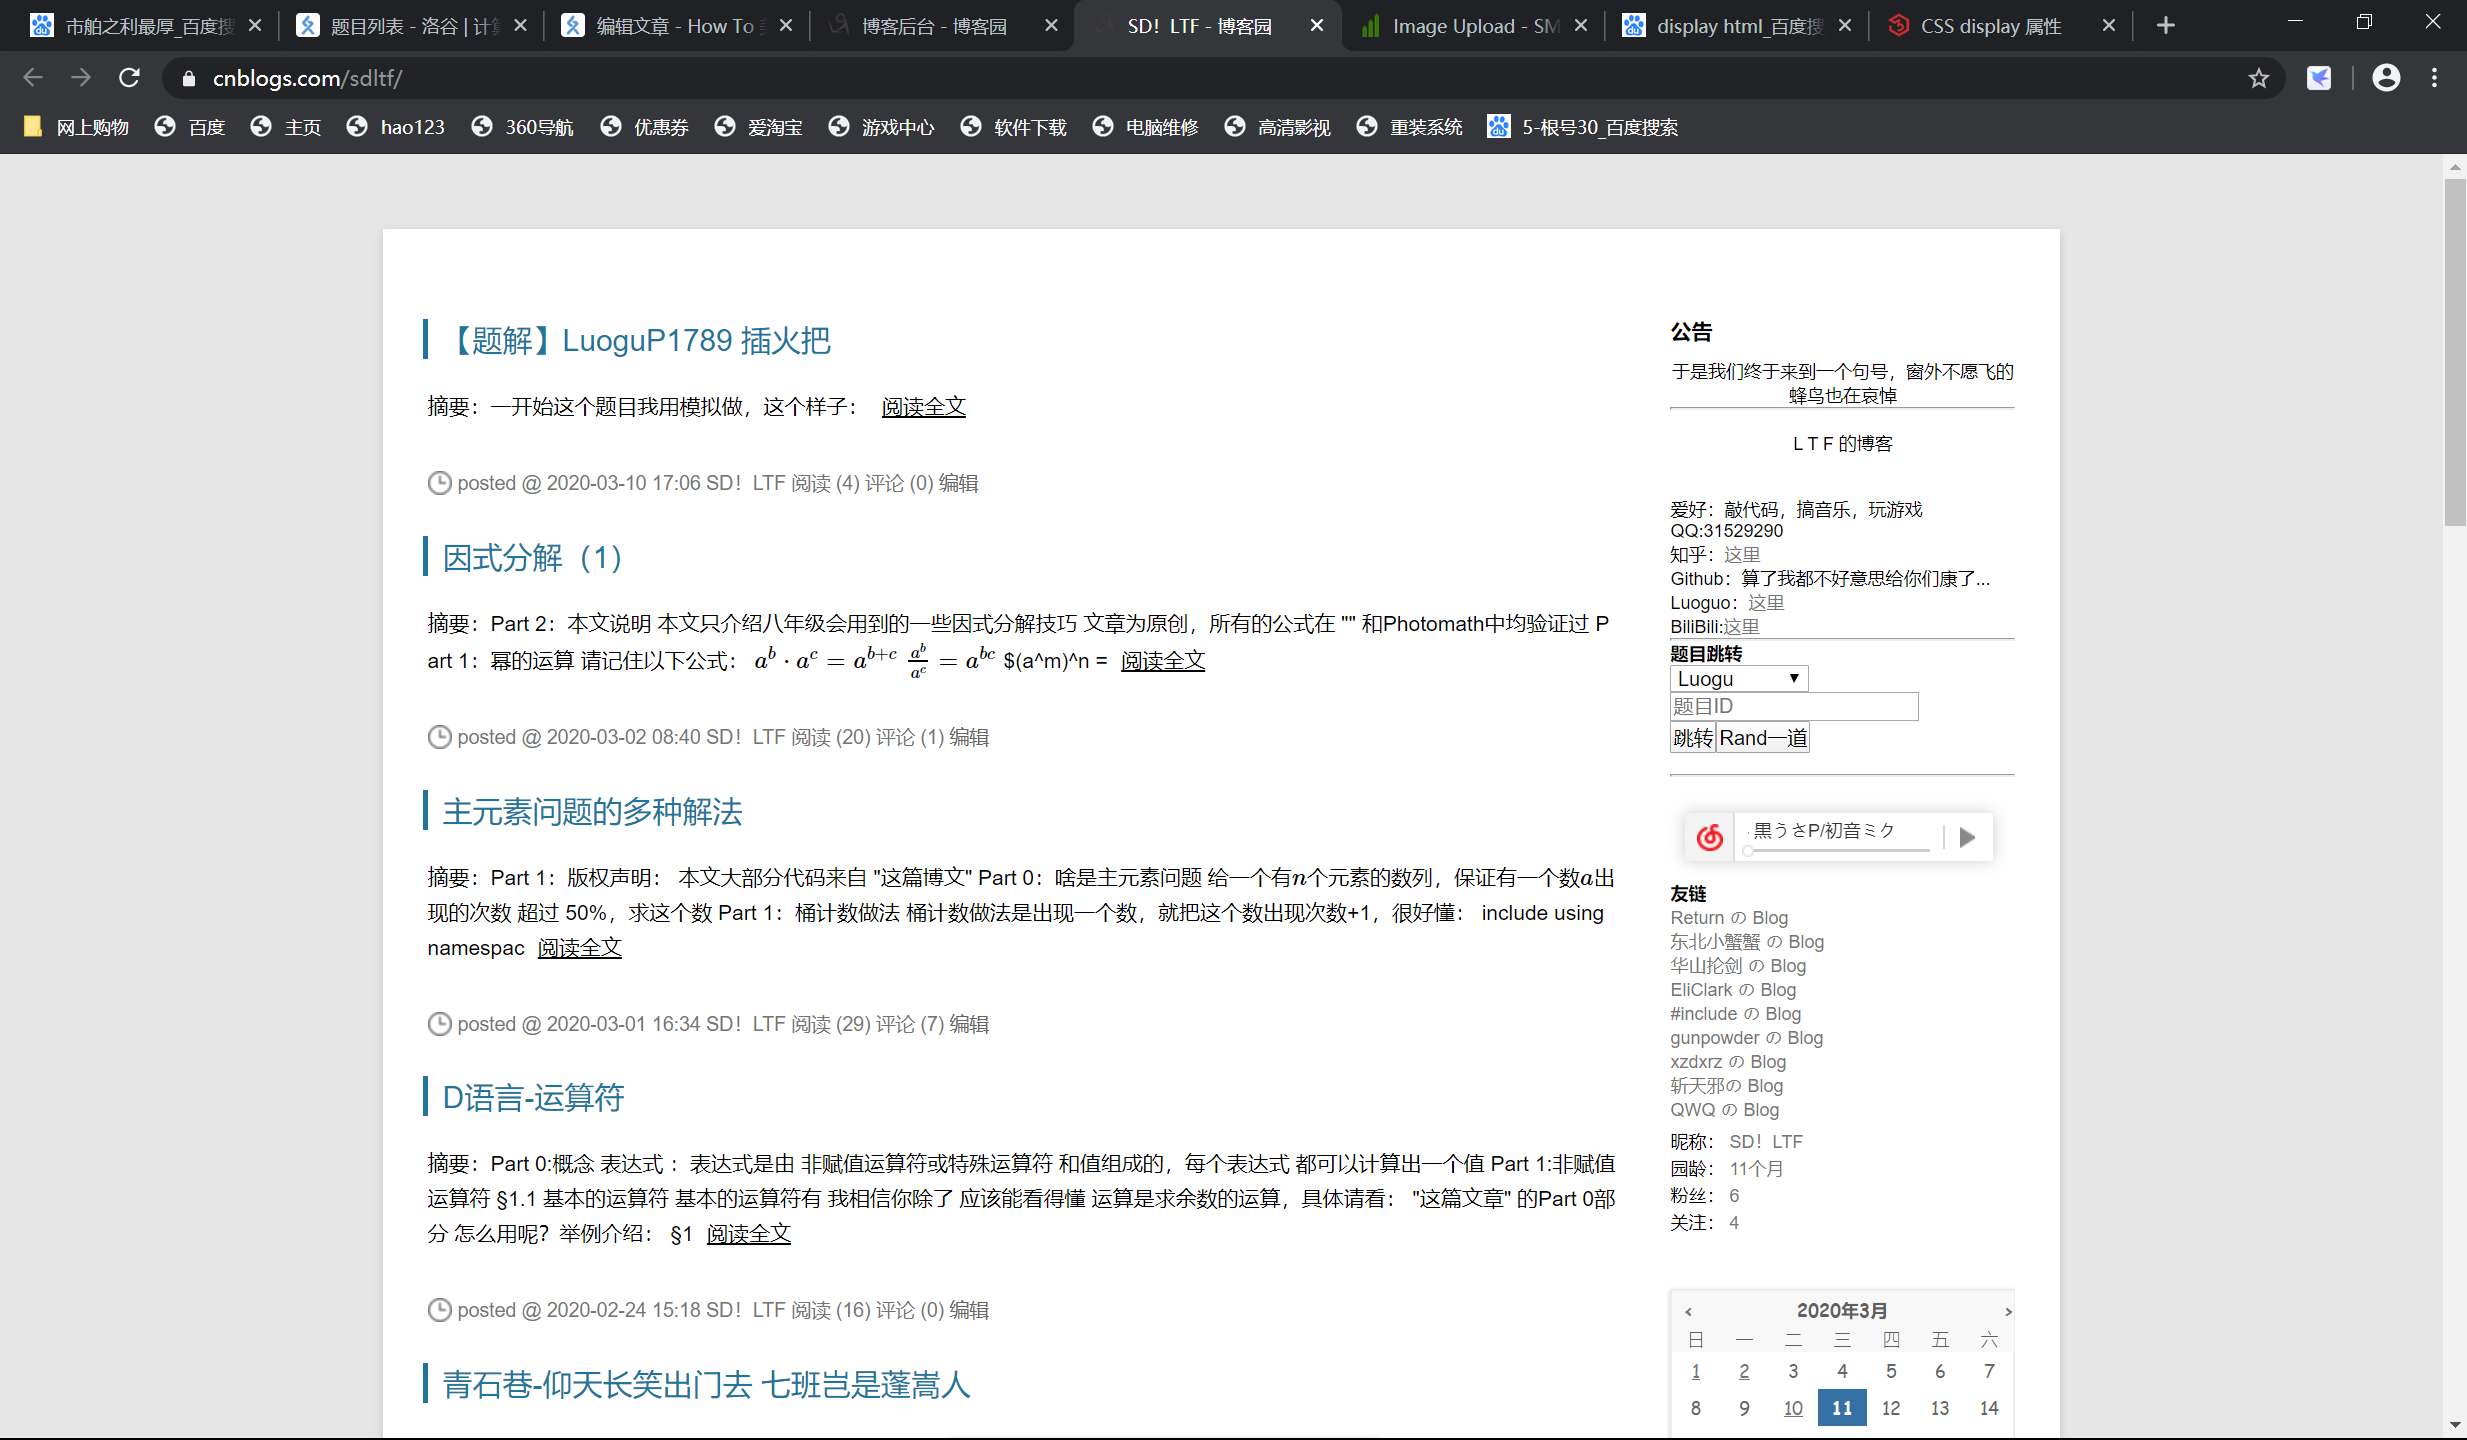Open friend link EliClark の Blog
This screenshot has height=1440, width=2467.
1733,990
